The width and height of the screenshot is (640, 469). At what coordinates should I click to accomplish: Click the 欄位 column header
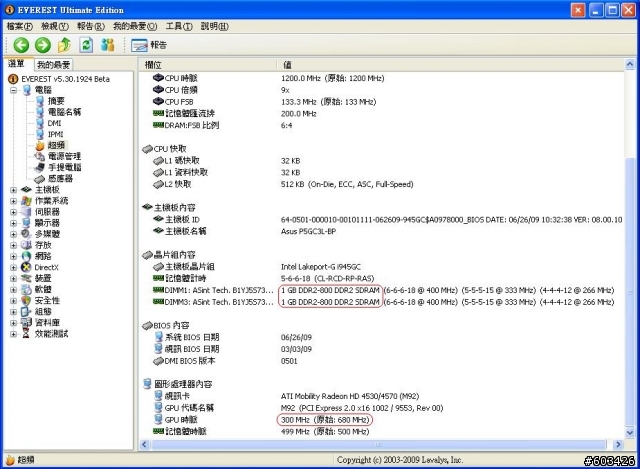[x=208, y=64]
